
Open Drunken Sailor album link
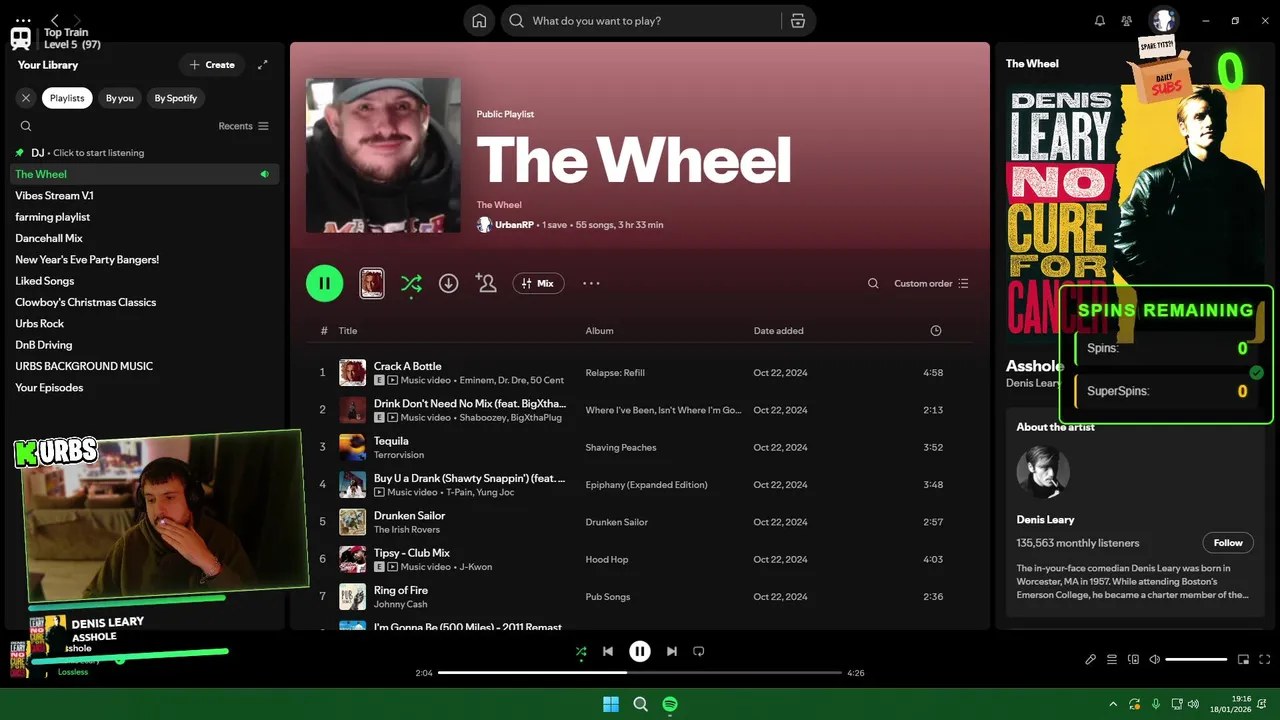pyautogui.click(x=617, y=522)
